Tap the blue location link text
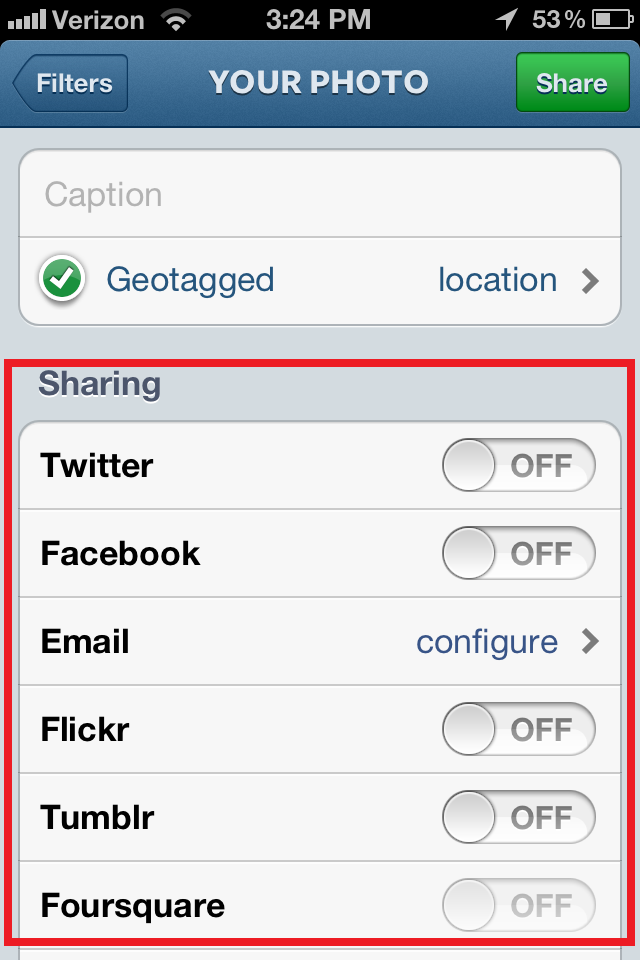The image size is (640, 960). pos(497,280)
